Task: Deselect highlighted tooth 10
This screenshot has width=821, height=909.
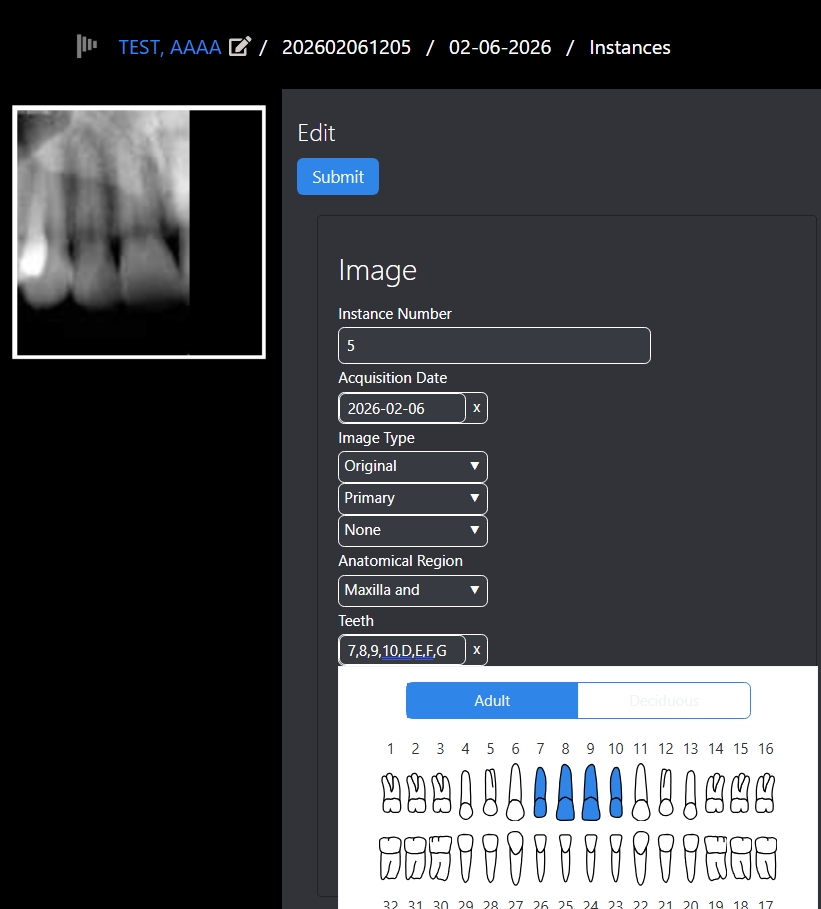Action: point(616,792)
